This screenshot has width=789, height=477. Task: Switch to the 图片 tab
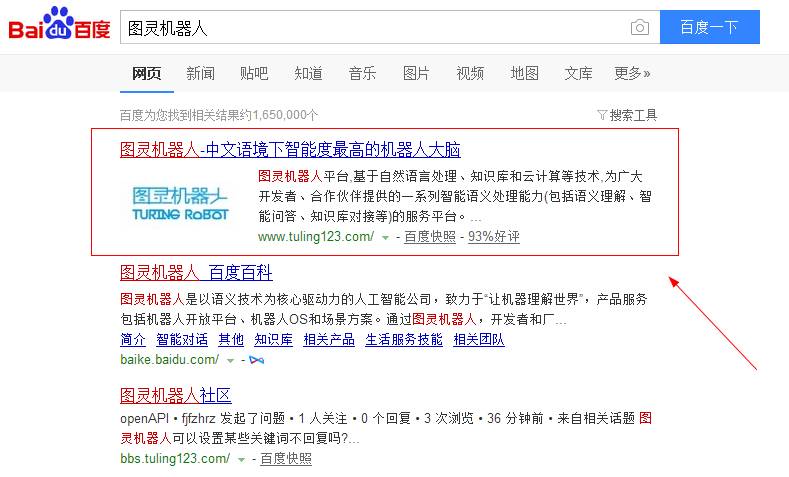[x=416, y=73]
